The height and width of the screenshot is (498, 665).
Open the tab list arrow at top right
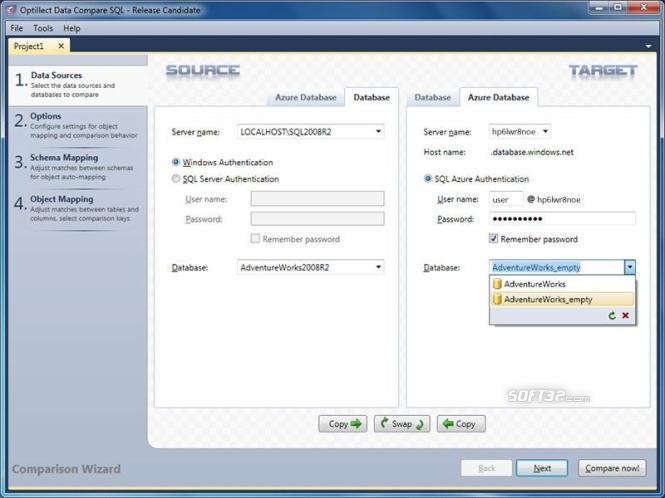(648, 46)
